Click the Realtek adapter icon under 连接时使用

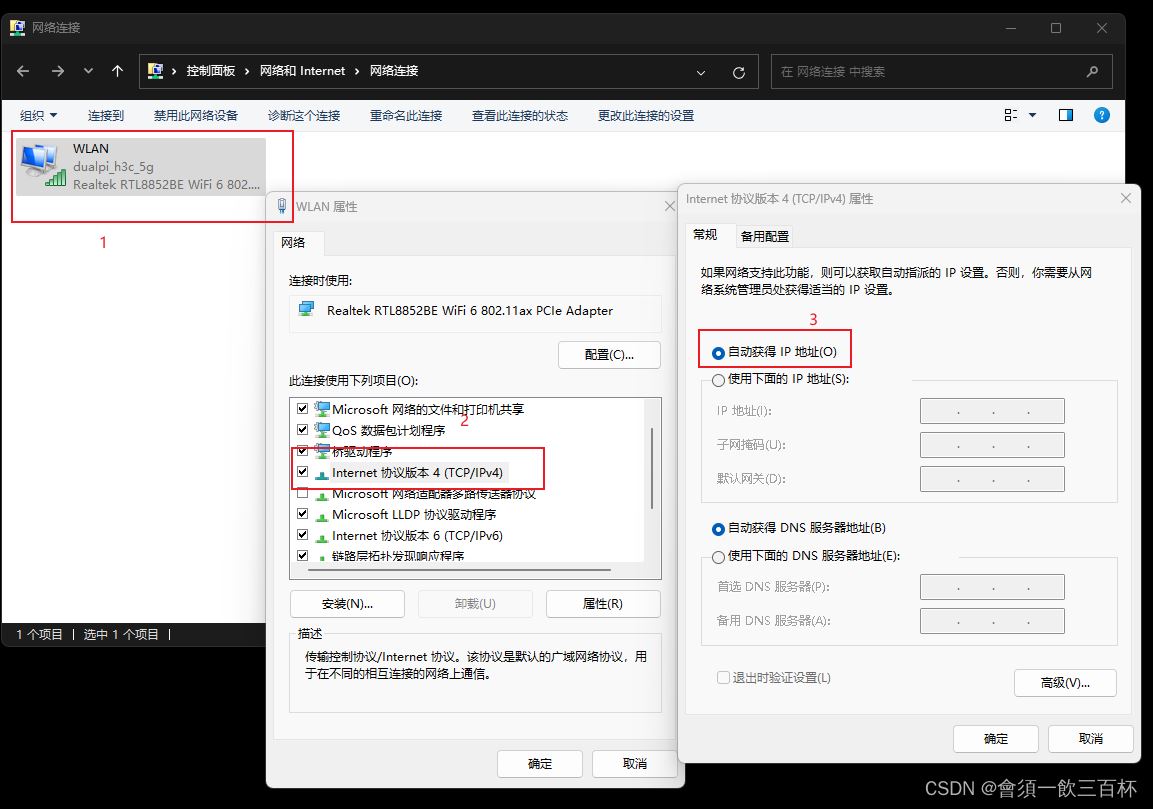pyautogui.click(x=307, y=310)
